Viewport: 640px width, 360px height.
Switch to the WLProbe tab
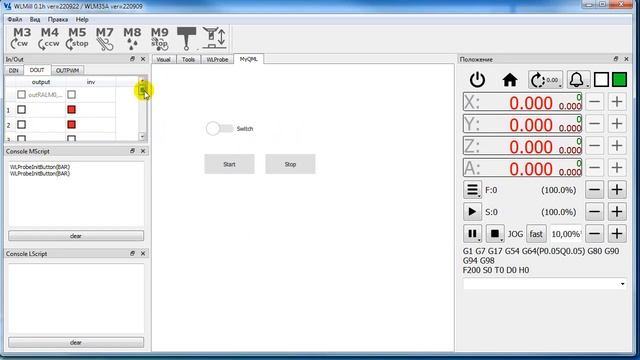(217, 60)
